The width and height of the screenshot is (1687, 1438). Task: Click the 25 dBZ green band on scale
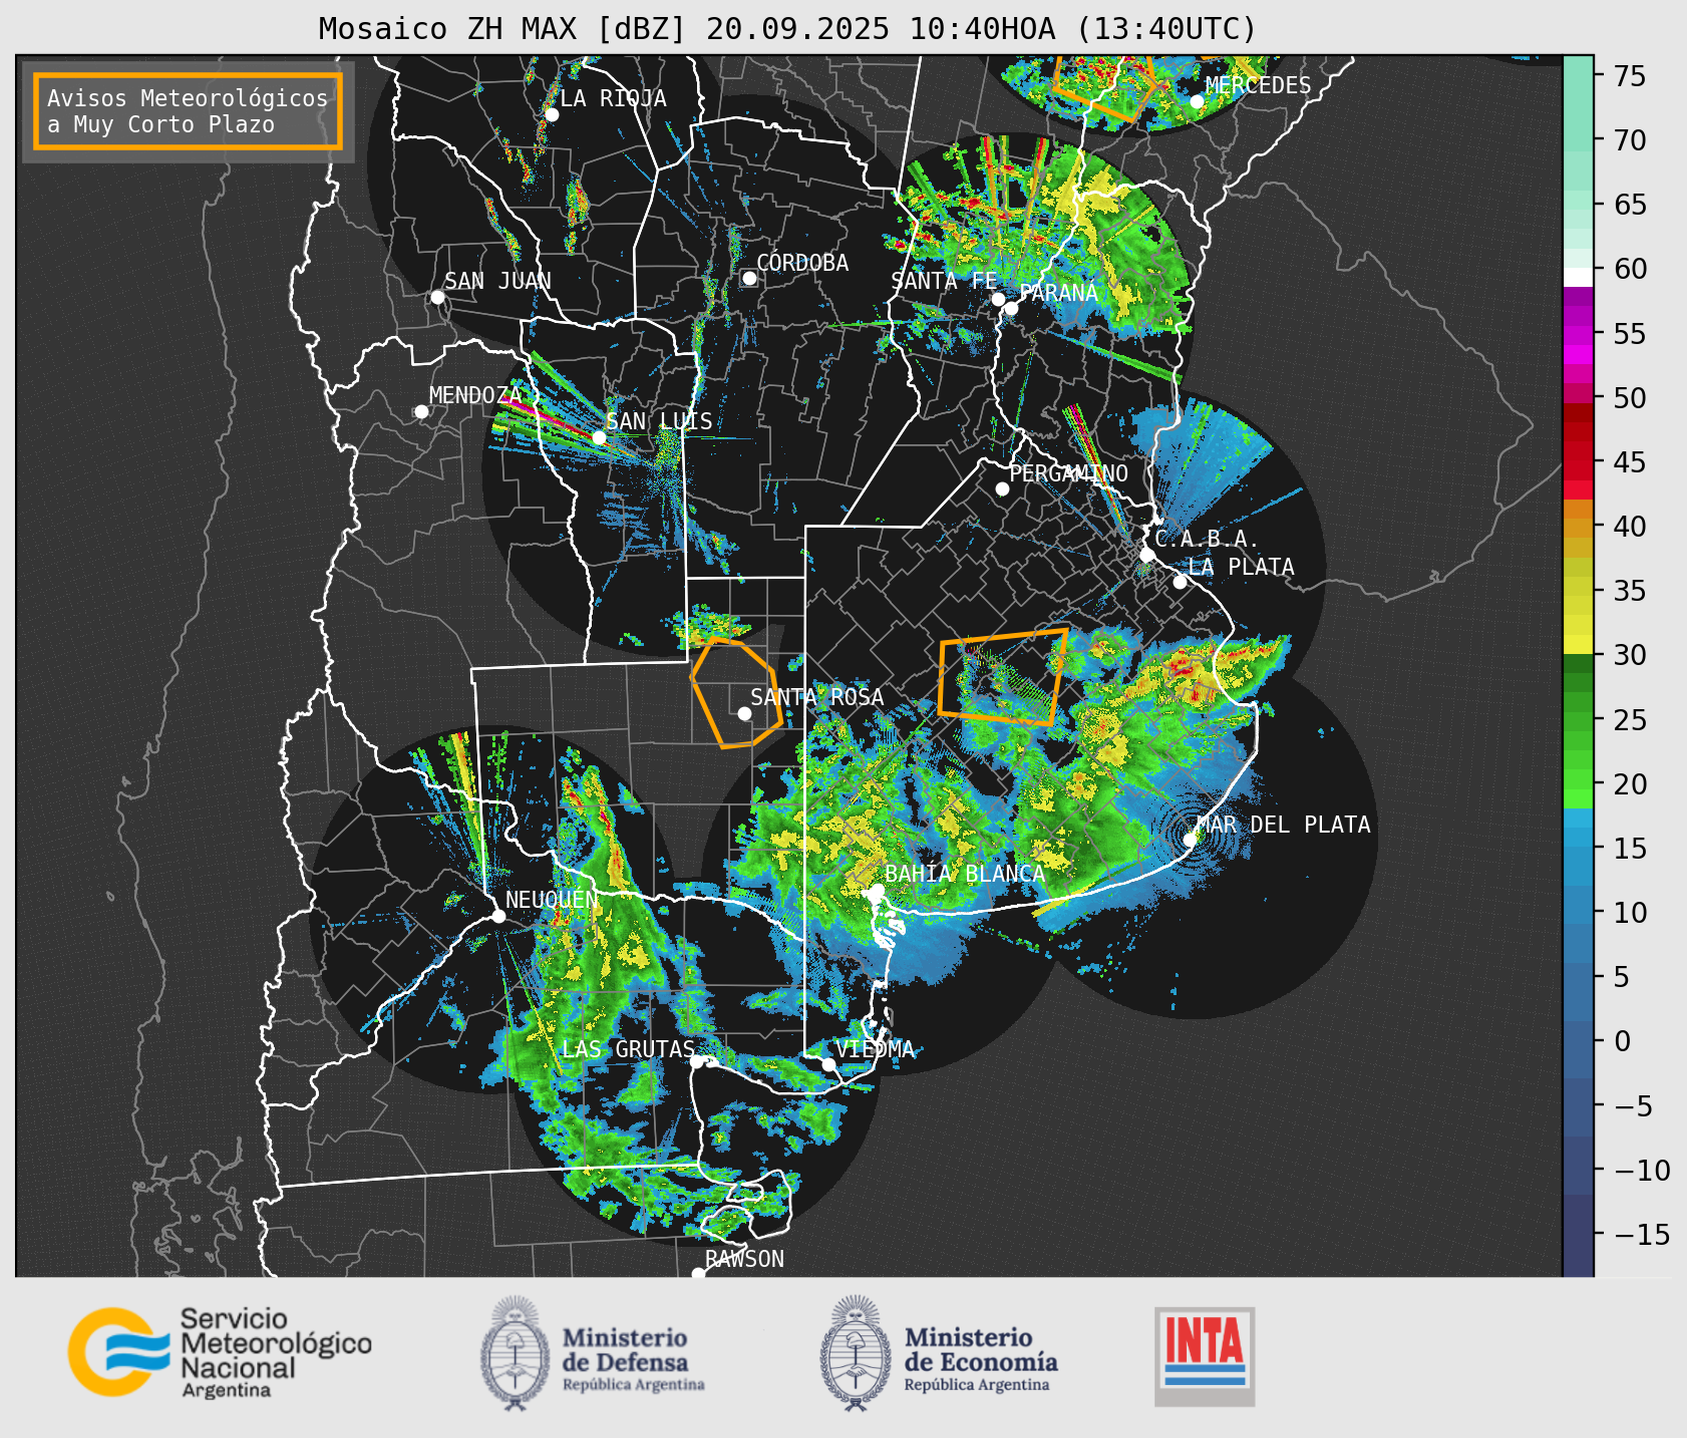click(x=1578, y=719)
